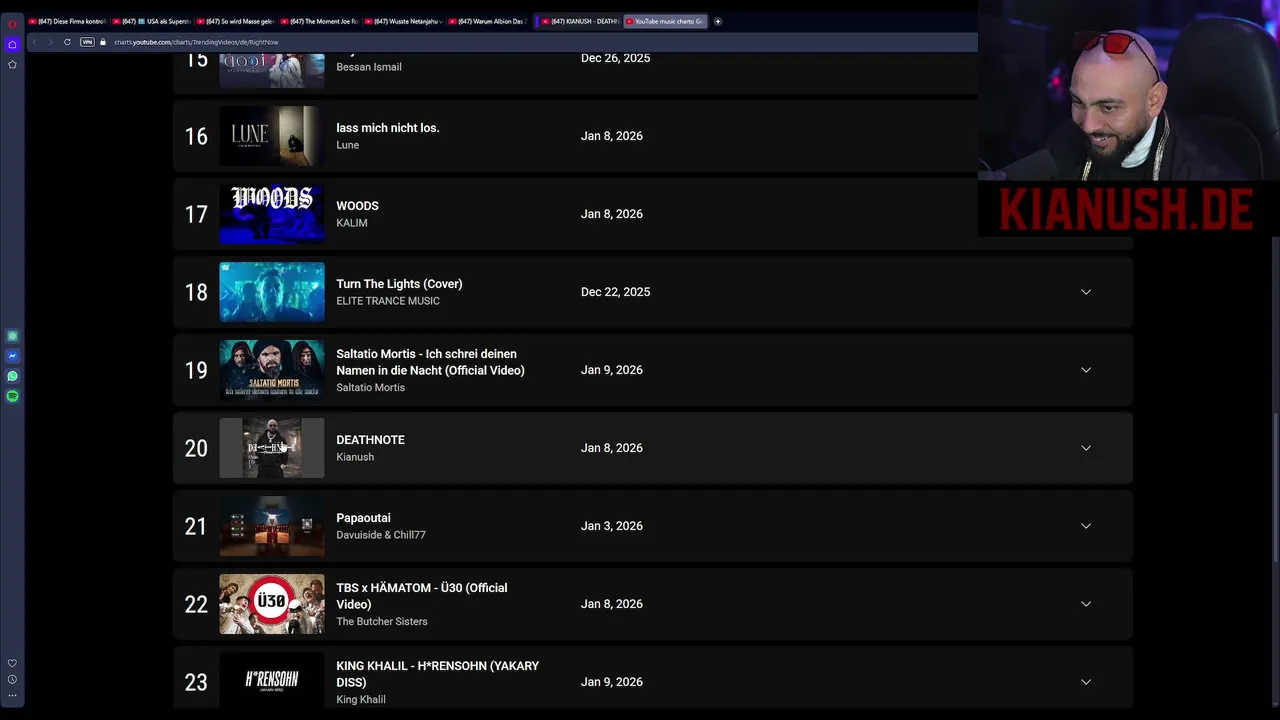Expand row 19 Saltatio Mortis chevron
1280x720 pixels.
pyautogui.click(x=1086, y=370)
